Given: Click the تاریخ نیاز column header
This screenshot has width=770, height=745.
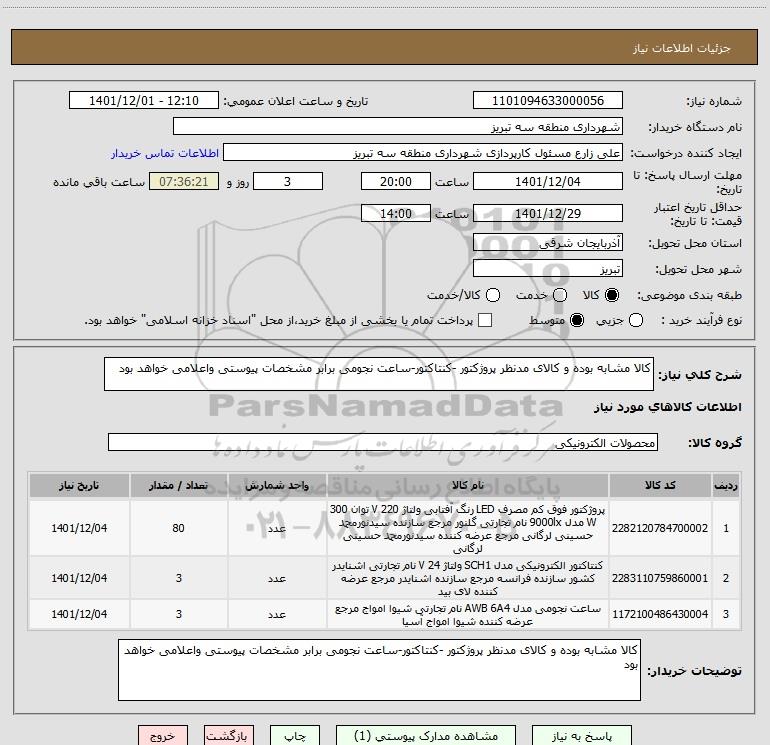Looking at the screenshot, I should click(x=79, y=485).
